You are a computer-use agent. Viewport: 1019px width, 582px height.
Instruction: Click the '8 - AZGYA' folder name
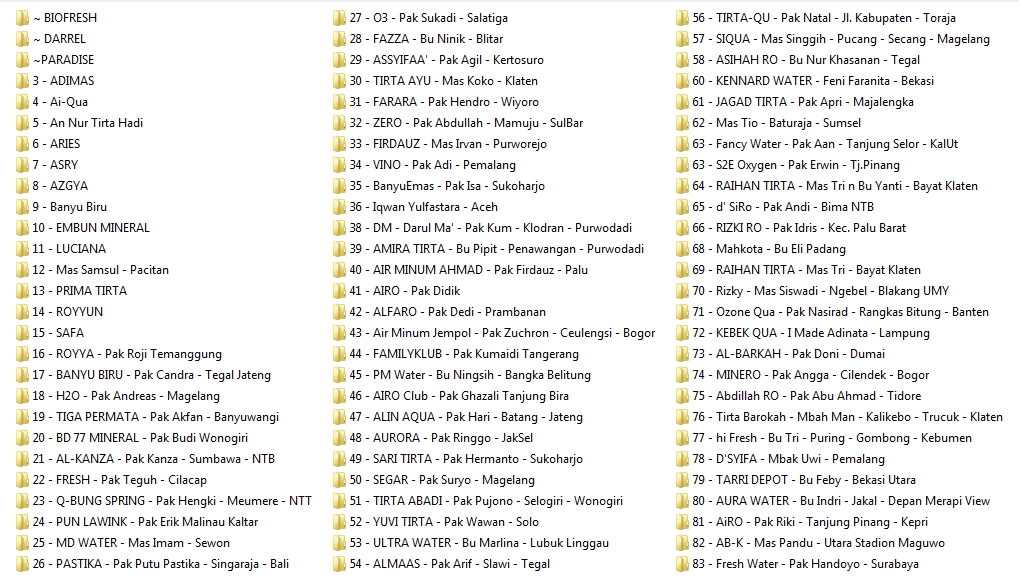(x=60, y=186)
